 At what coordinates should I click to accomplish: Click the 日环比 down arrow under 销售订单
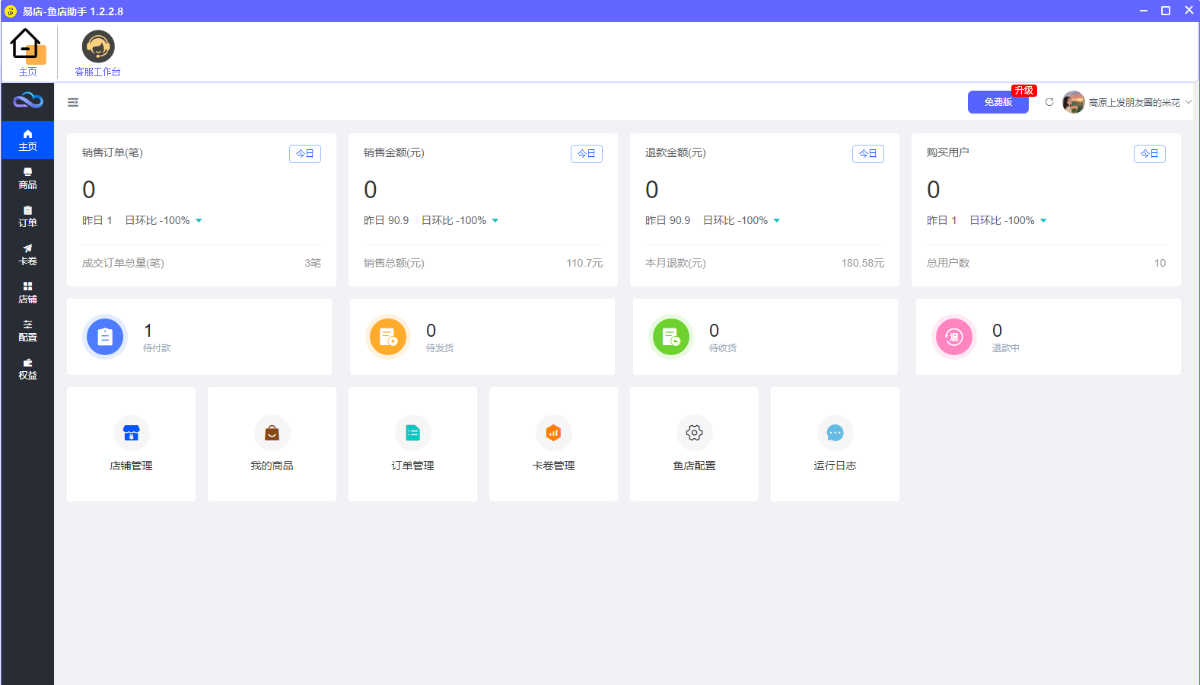click(199, 221)
